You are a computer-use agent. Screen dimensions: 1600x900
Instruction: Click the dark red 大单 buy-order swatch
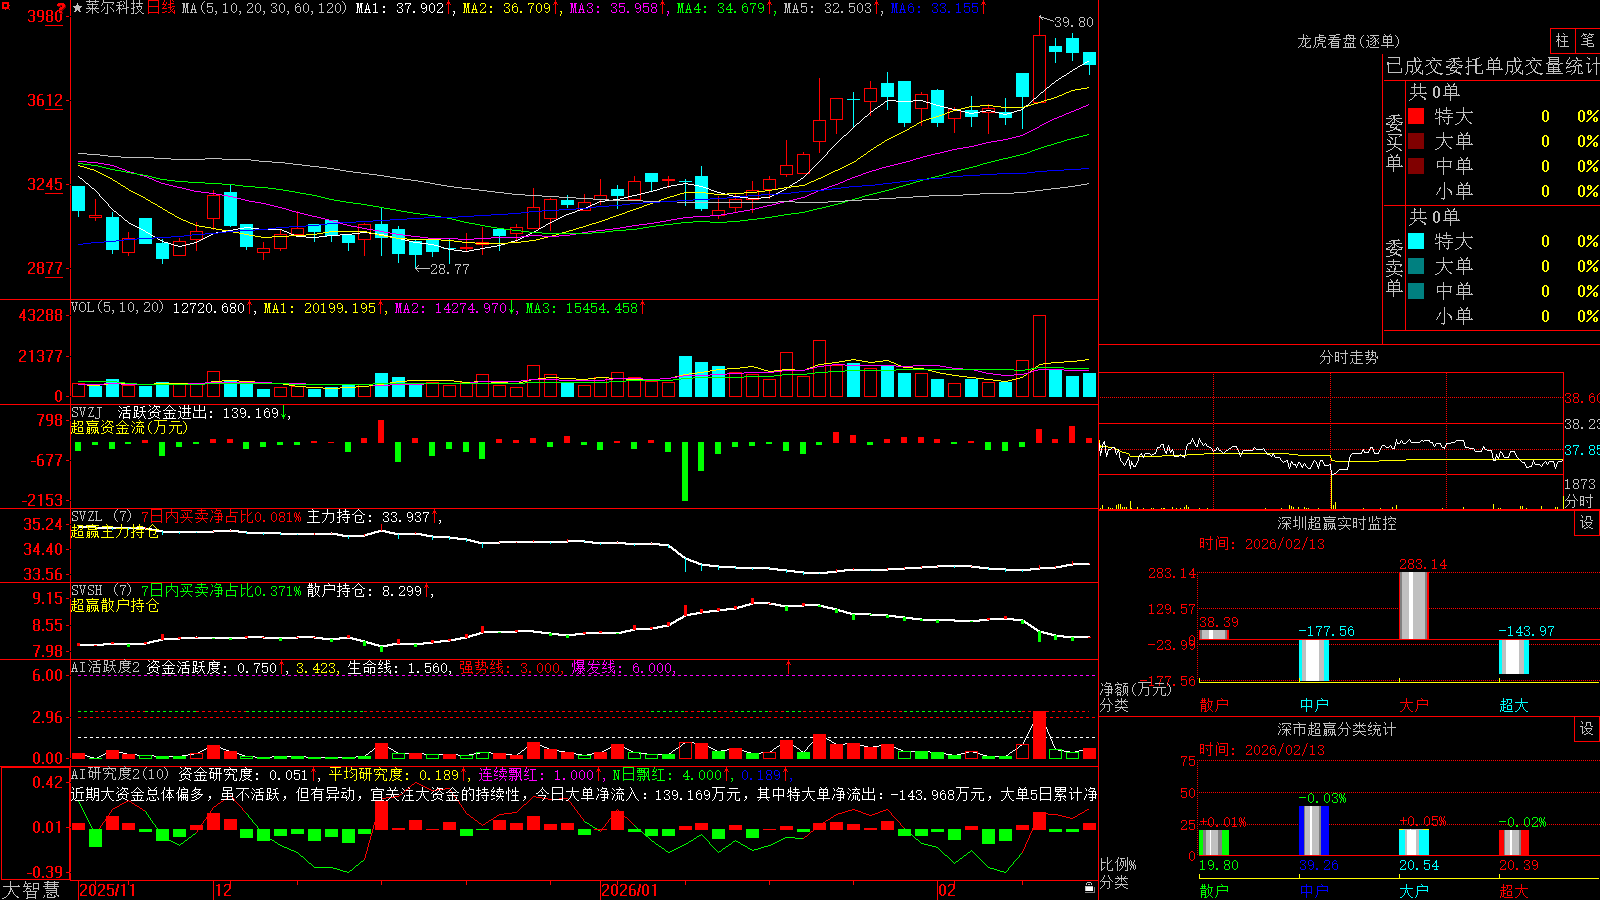click(x=1416, y=141)
